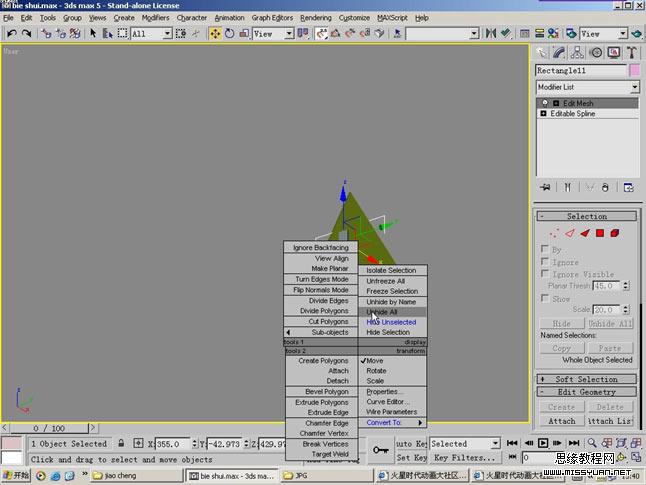Screen dimensions: 646x485
Task: Click the Align tool icon
Action: tap(506, 33)
